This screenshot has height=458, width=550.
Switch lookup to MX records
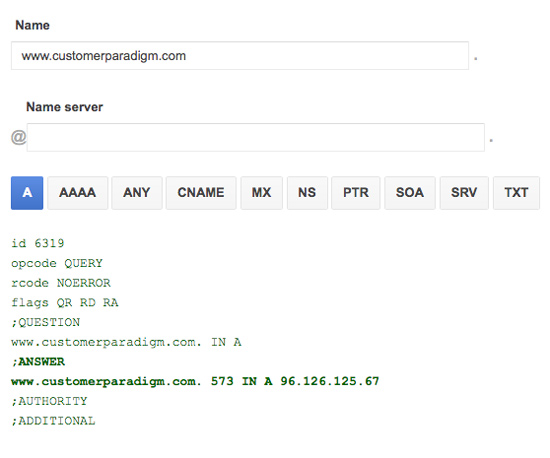coord(261,193)
